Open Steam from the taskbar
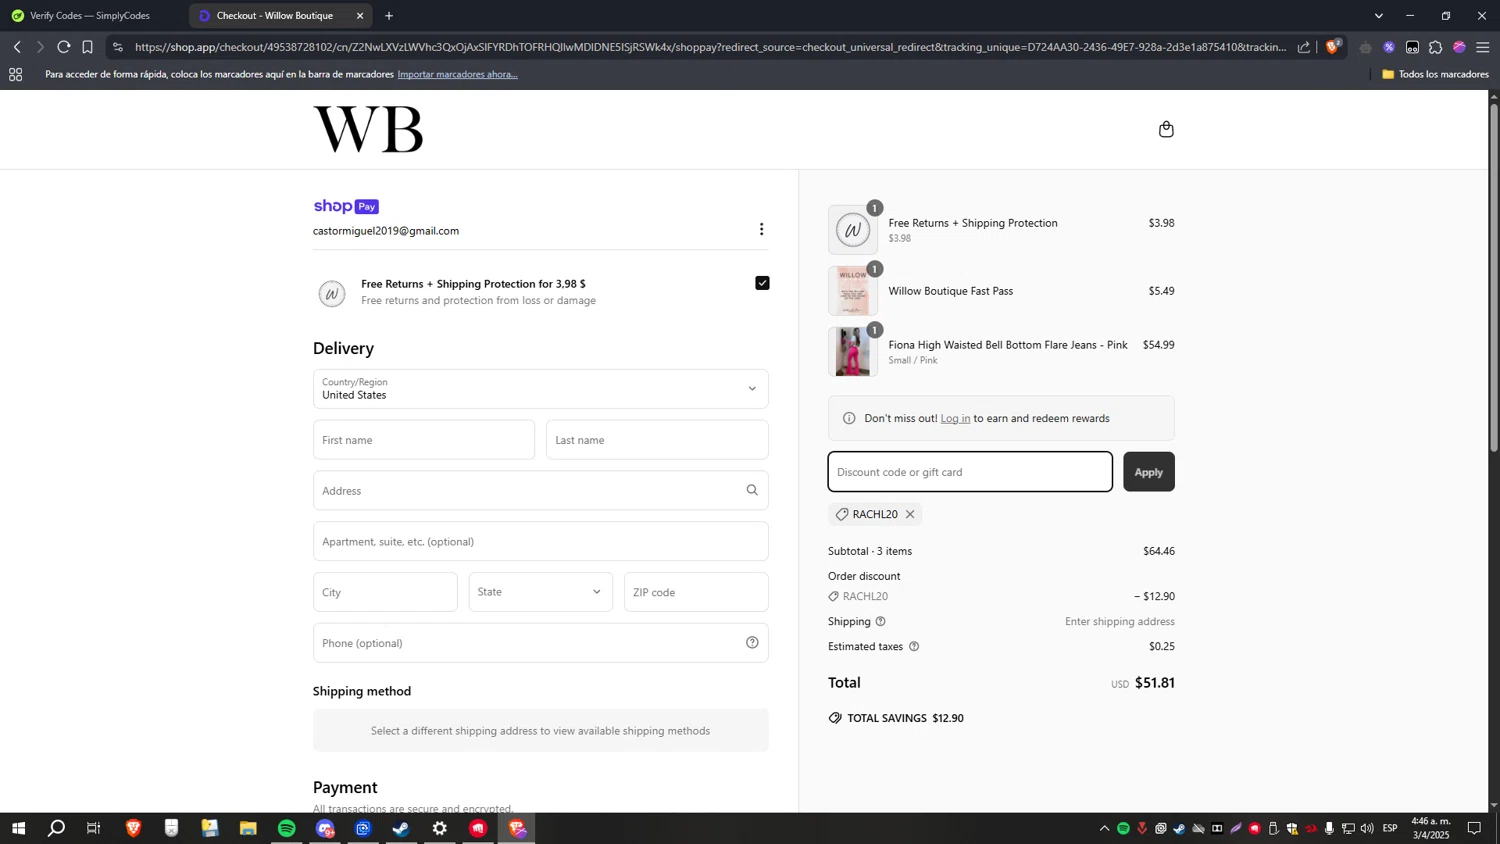 (401, 828)
